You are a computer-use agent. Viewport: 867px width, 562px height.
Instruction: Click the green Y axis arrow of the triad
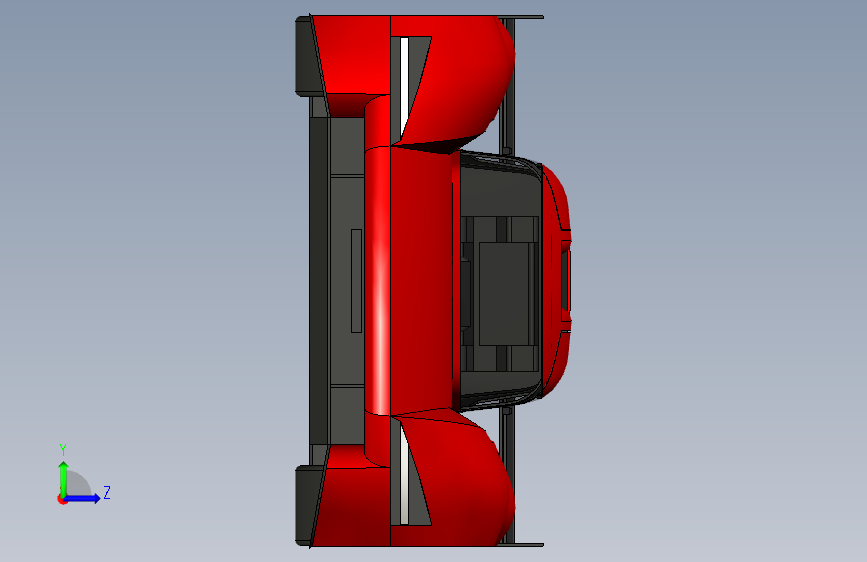coord(64,478)
